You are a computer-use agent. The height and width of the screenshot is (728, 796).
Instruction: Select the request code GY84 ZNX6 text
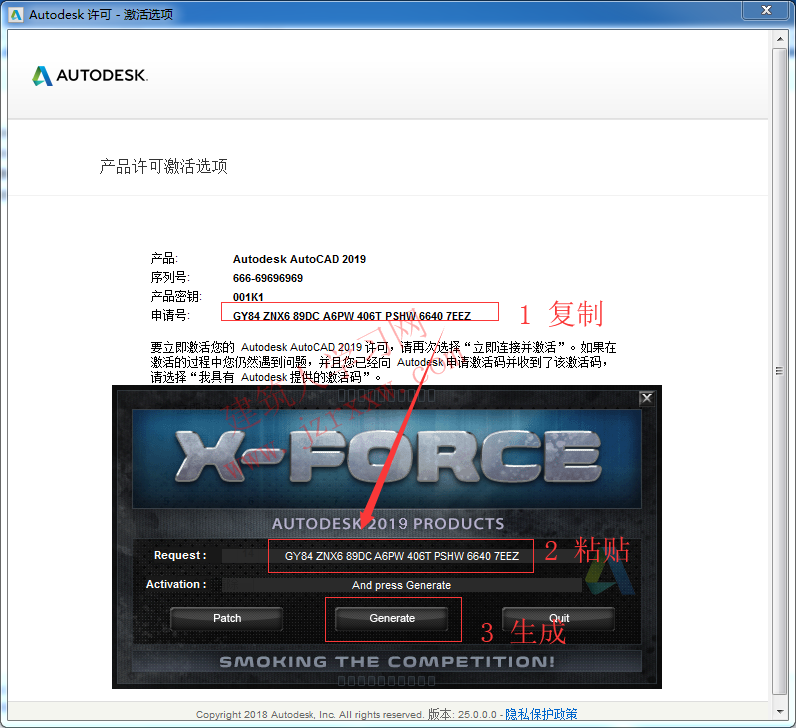[351, 316]
